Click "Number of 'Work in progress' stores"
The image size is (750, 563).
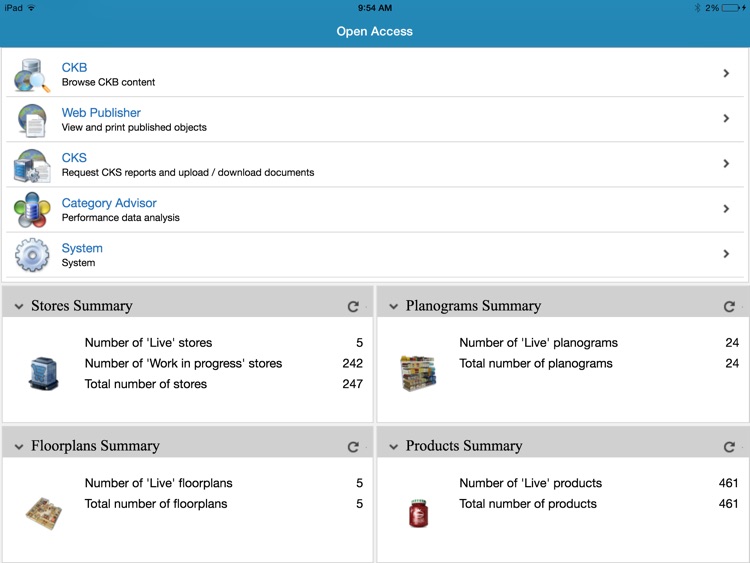tap(183, 364)
